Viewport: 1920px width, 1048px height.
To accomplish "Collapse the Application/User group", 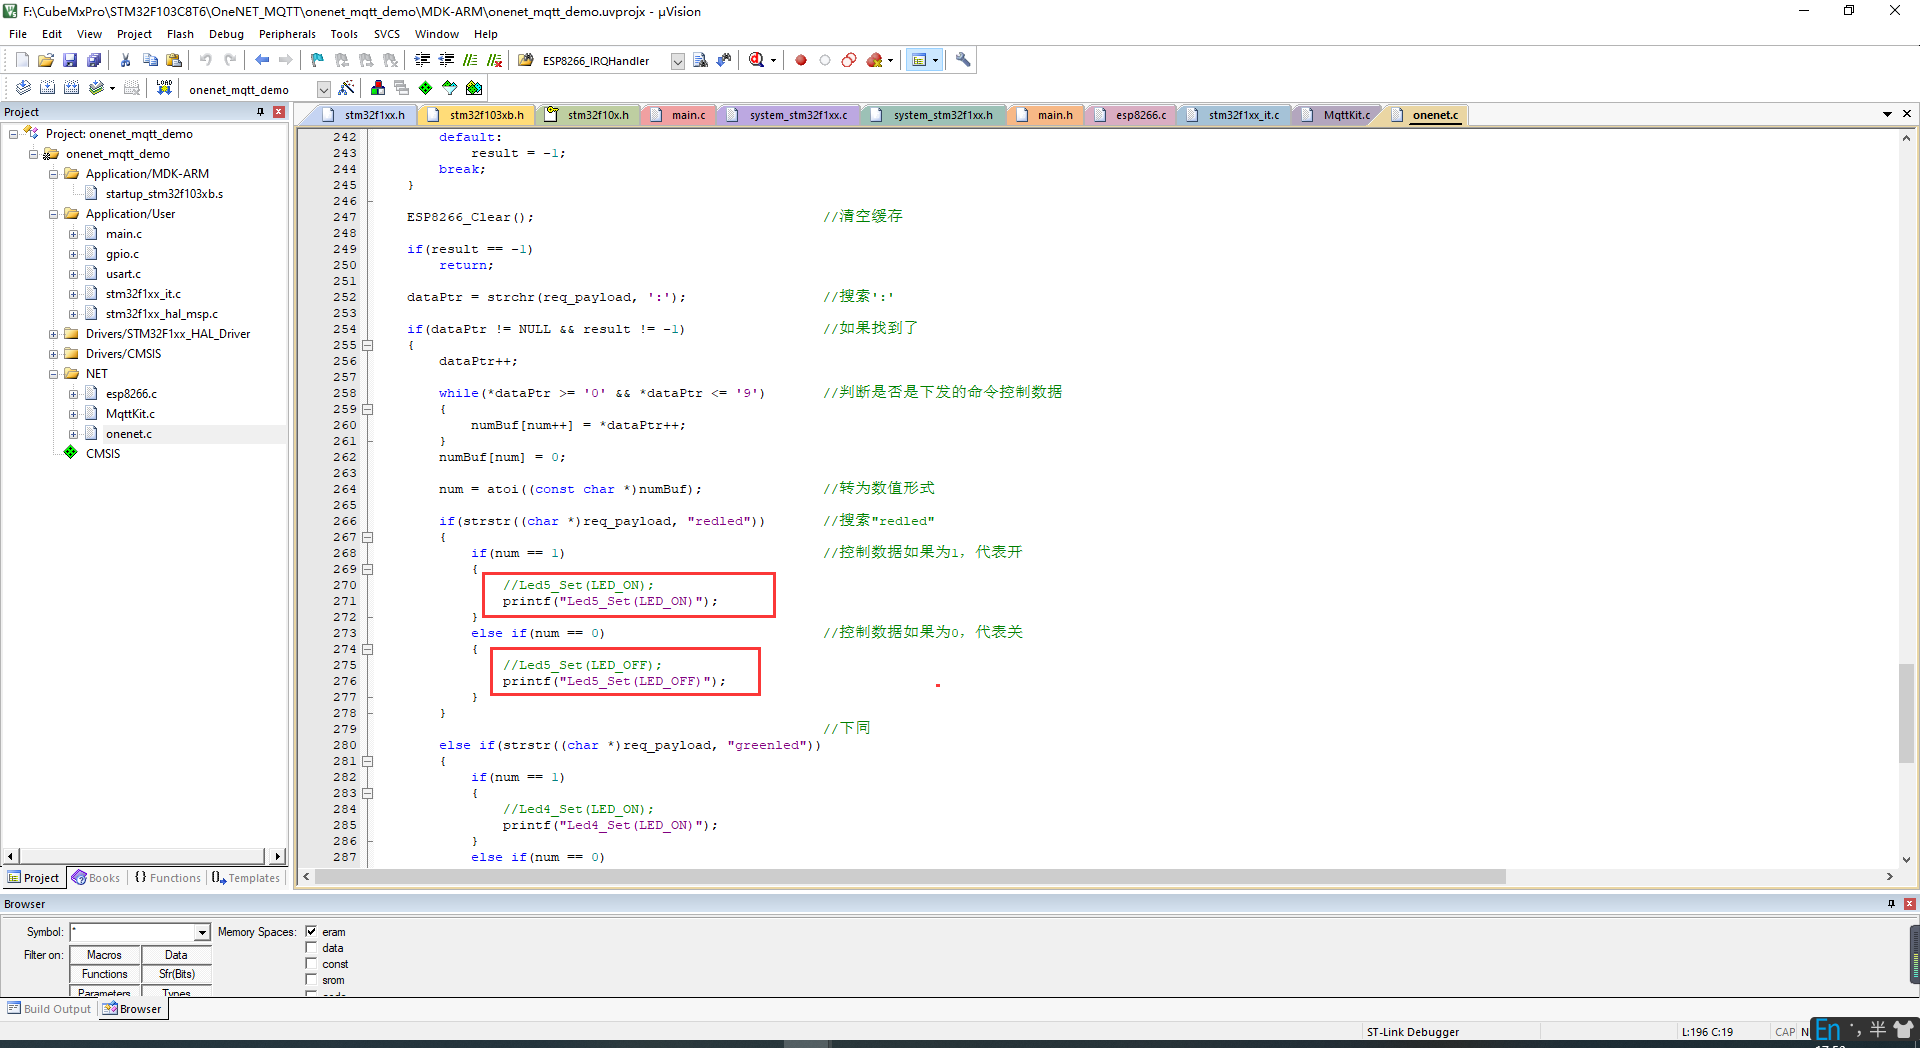I will (x=53, y=213).
